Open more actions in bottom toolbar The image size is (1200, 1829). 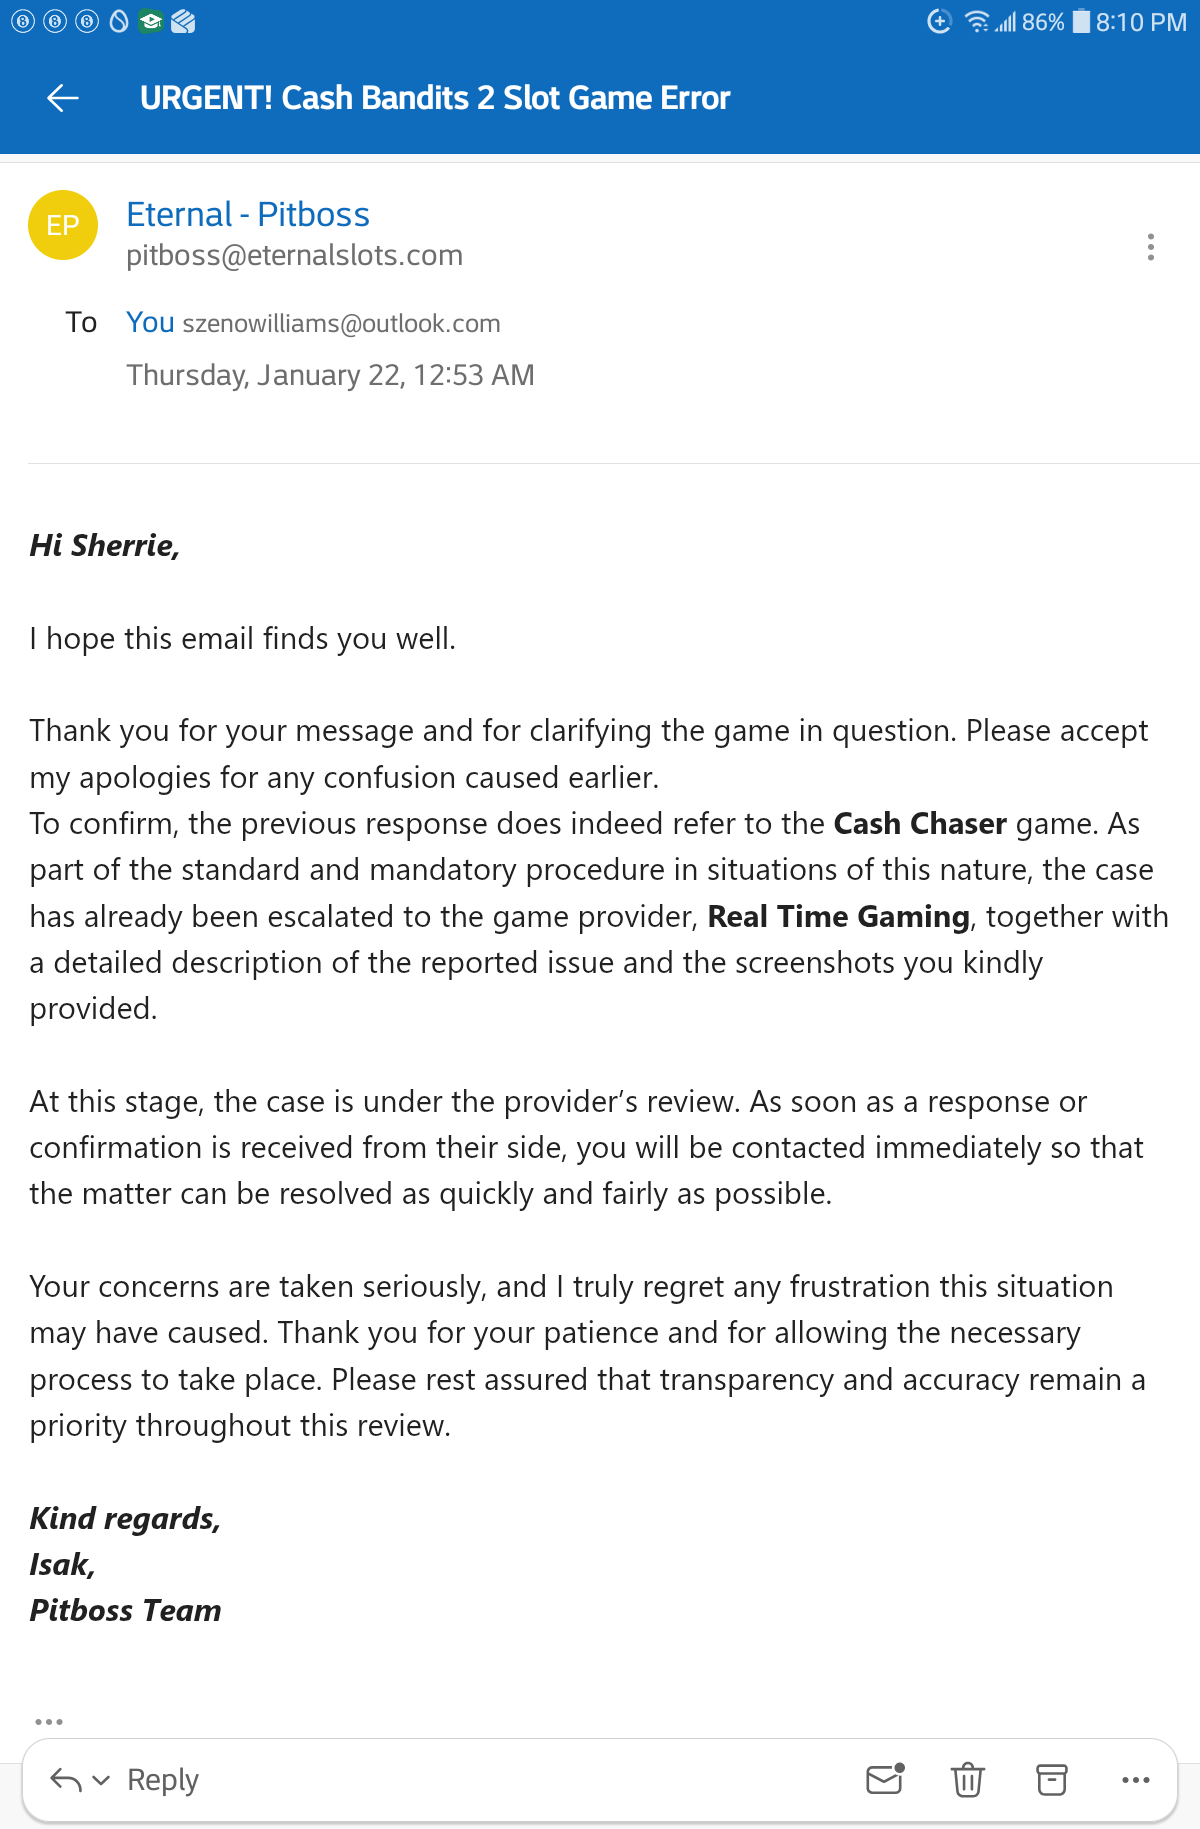point(1136,1780)
